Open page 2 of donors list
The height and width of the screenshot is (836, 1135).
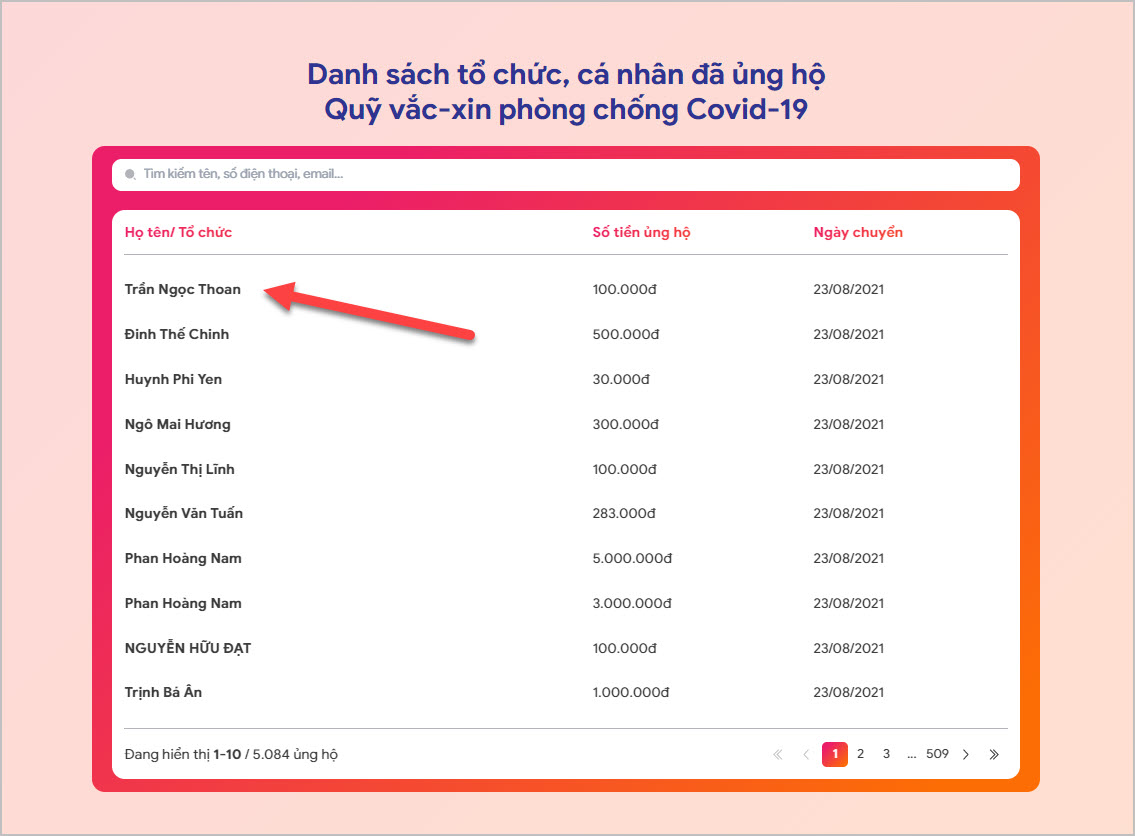coord(860,754)
